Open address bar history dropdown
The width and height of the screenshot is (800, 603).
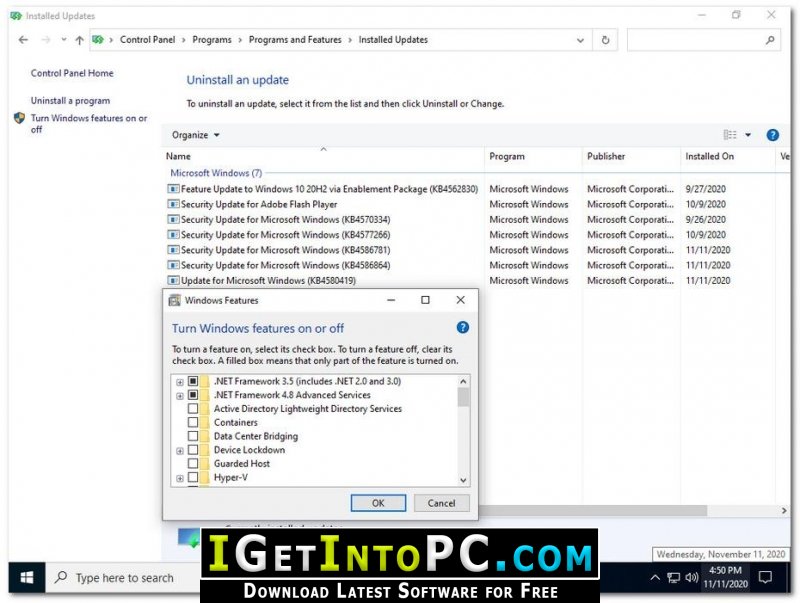(x=580, y=40)
